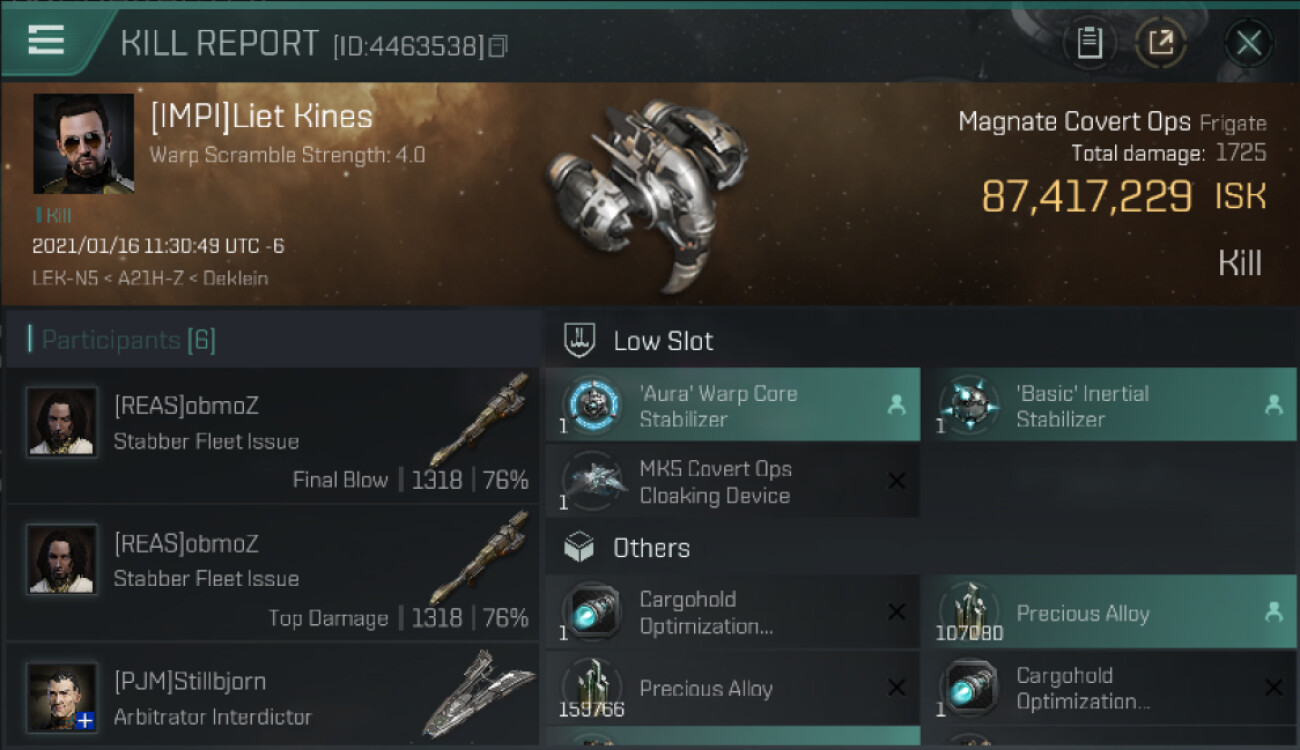This screenshot has height=750, width=1300.
Task: Inspect the Magnate Covert Ops ship image
Action: point(647,195)
